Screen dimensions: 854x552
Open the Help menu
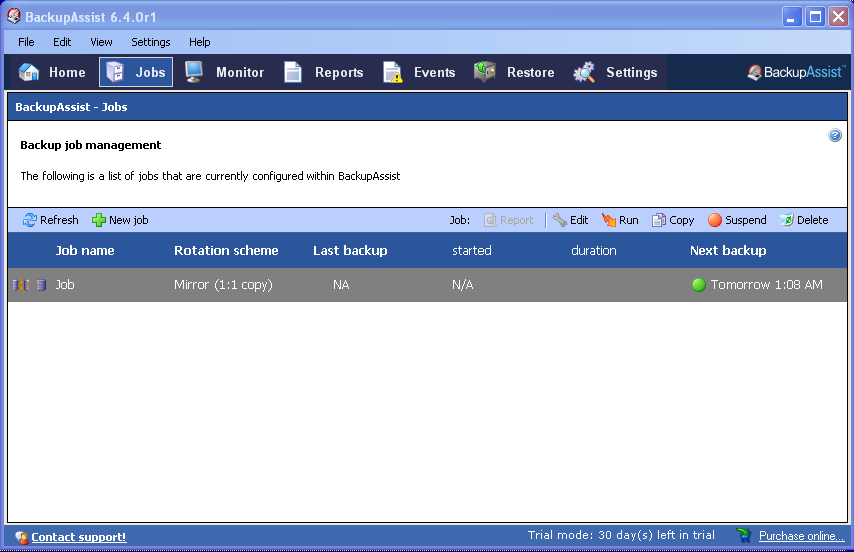(x=199, y=42)
